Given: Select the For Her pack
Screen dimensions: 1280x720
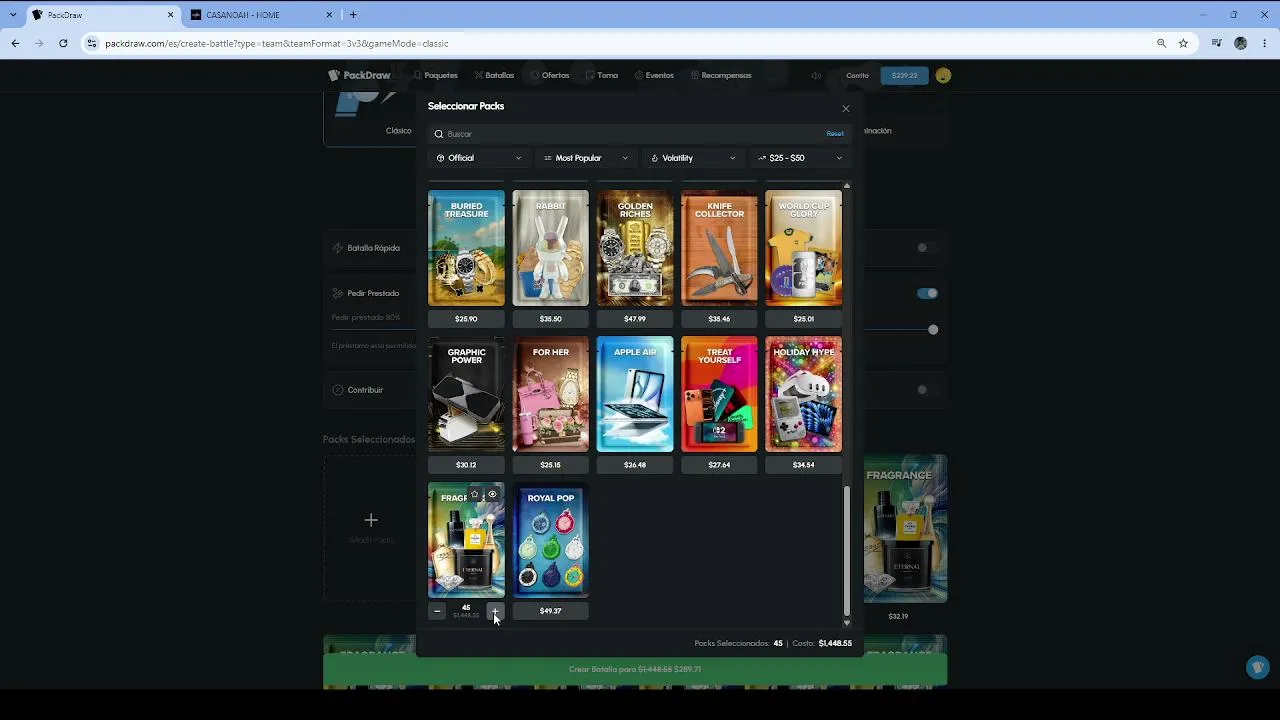Looking at the screenshot, I should pos(551,394).
